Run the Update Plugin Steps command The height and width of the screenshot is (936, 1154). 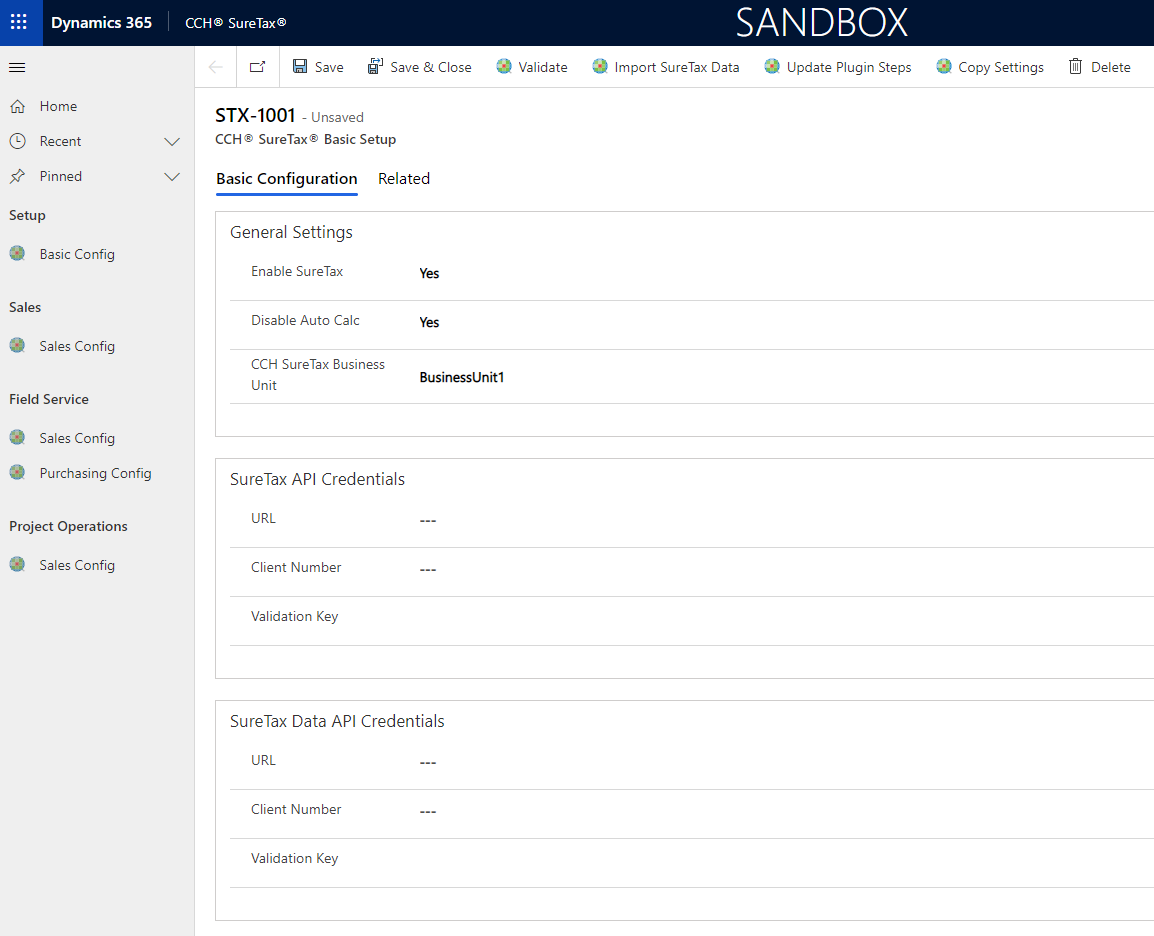pos(849,68)
